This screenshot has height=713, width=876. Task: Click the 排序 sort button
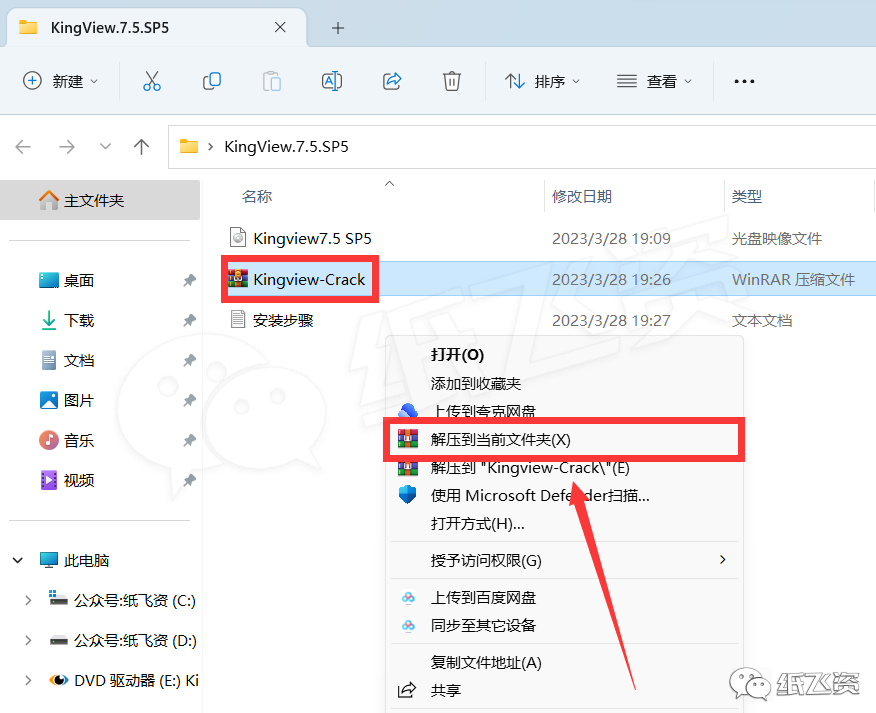pyautogui.click(x=542, y=82)
